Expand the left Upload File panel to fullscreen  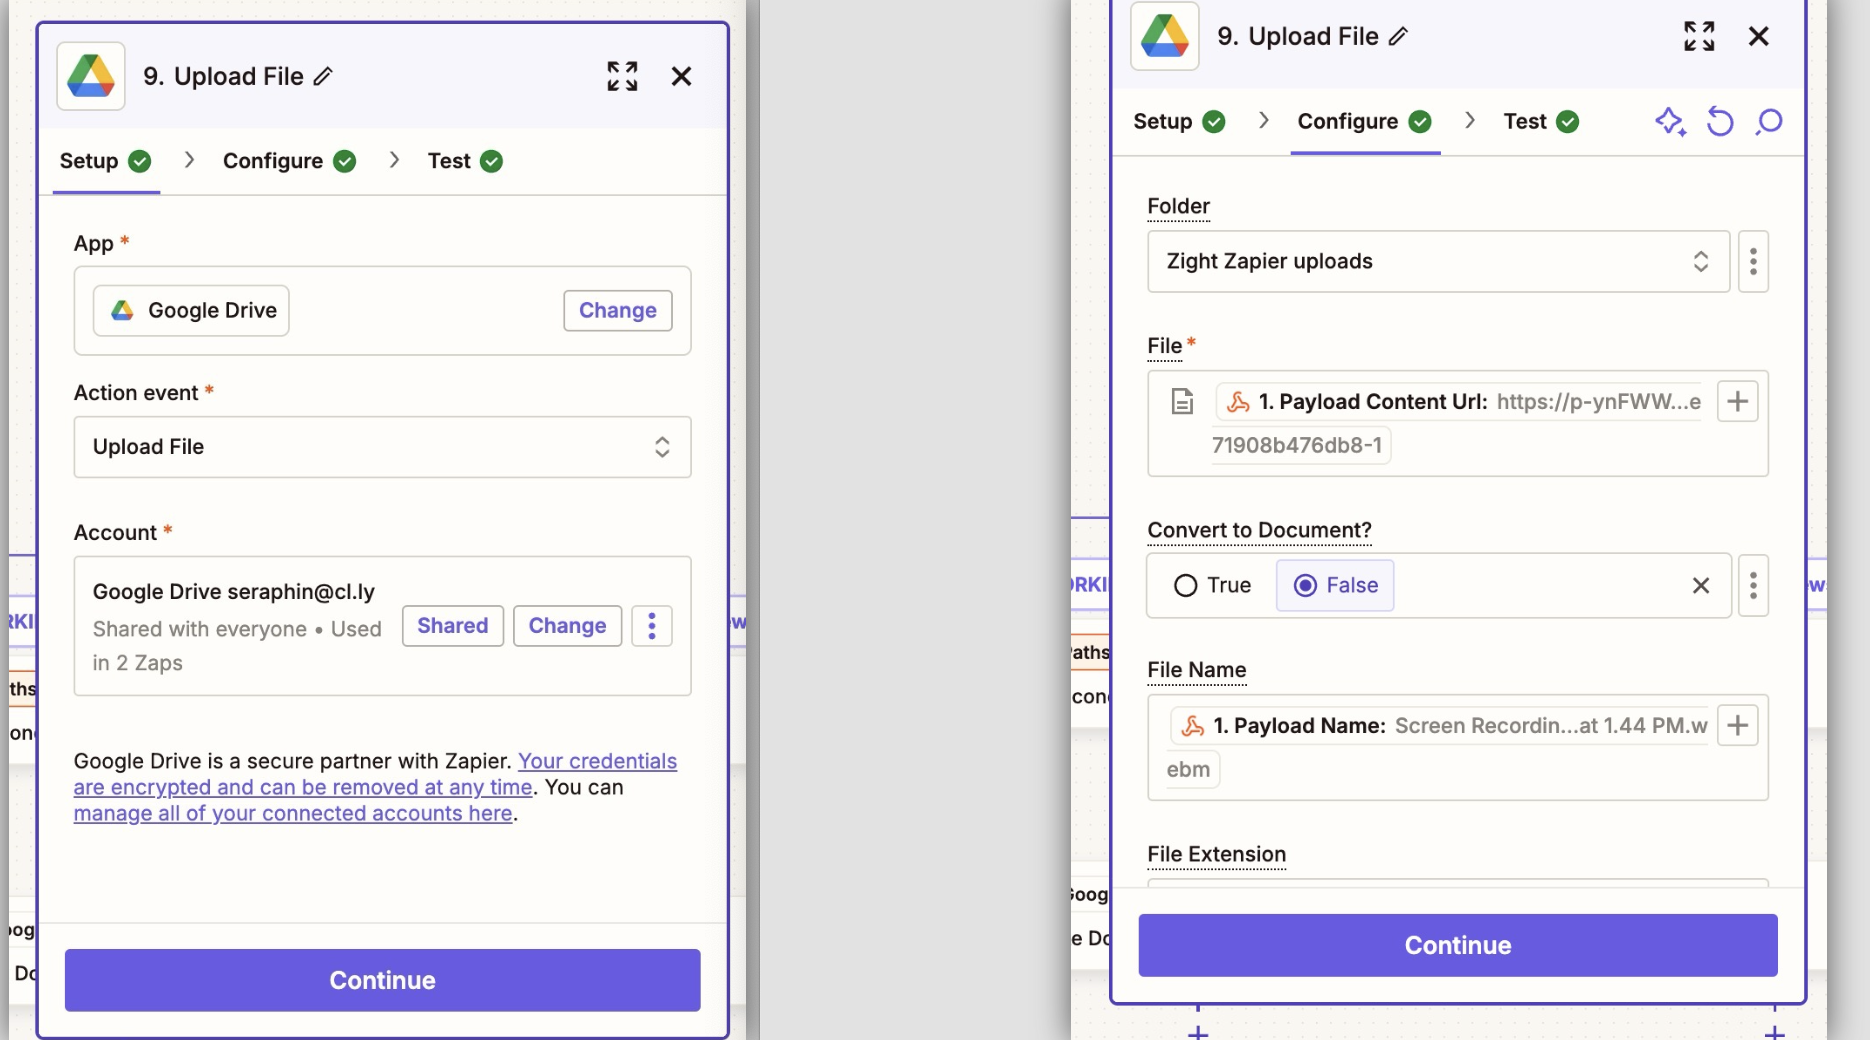coord(622,76)
